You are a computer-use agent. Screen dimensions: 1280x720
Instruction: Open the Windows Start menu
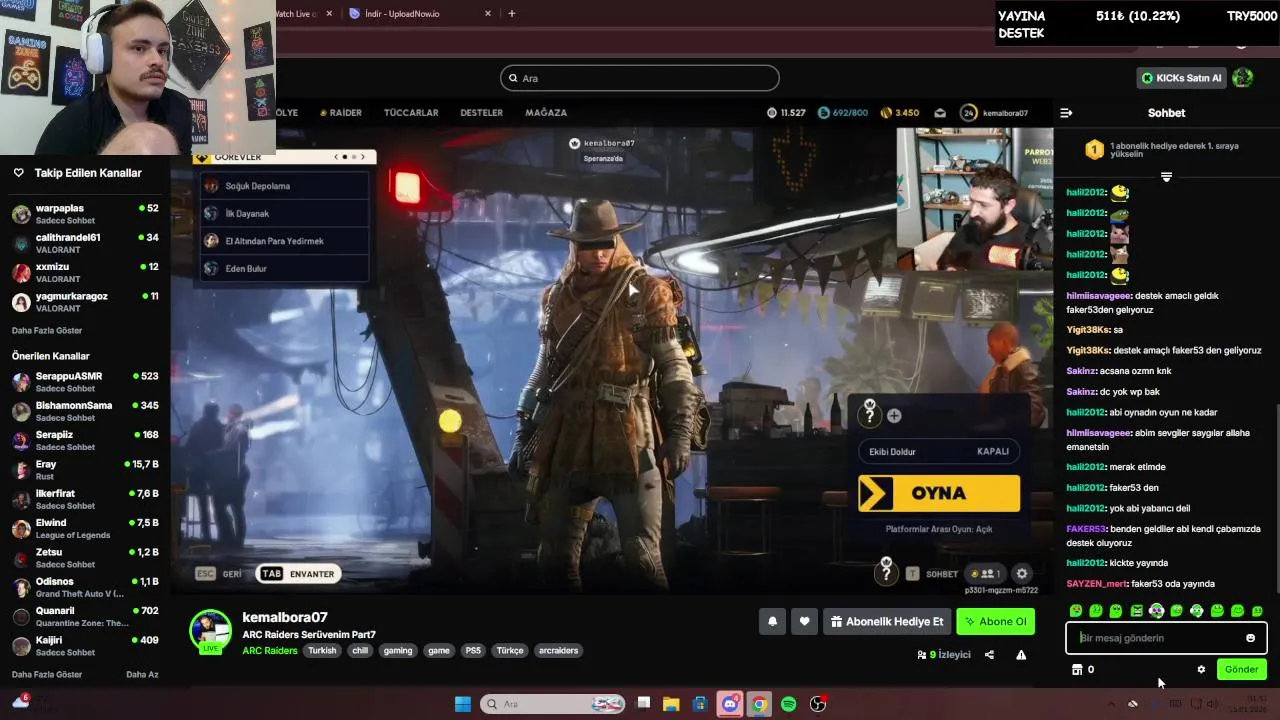point(462,704)
